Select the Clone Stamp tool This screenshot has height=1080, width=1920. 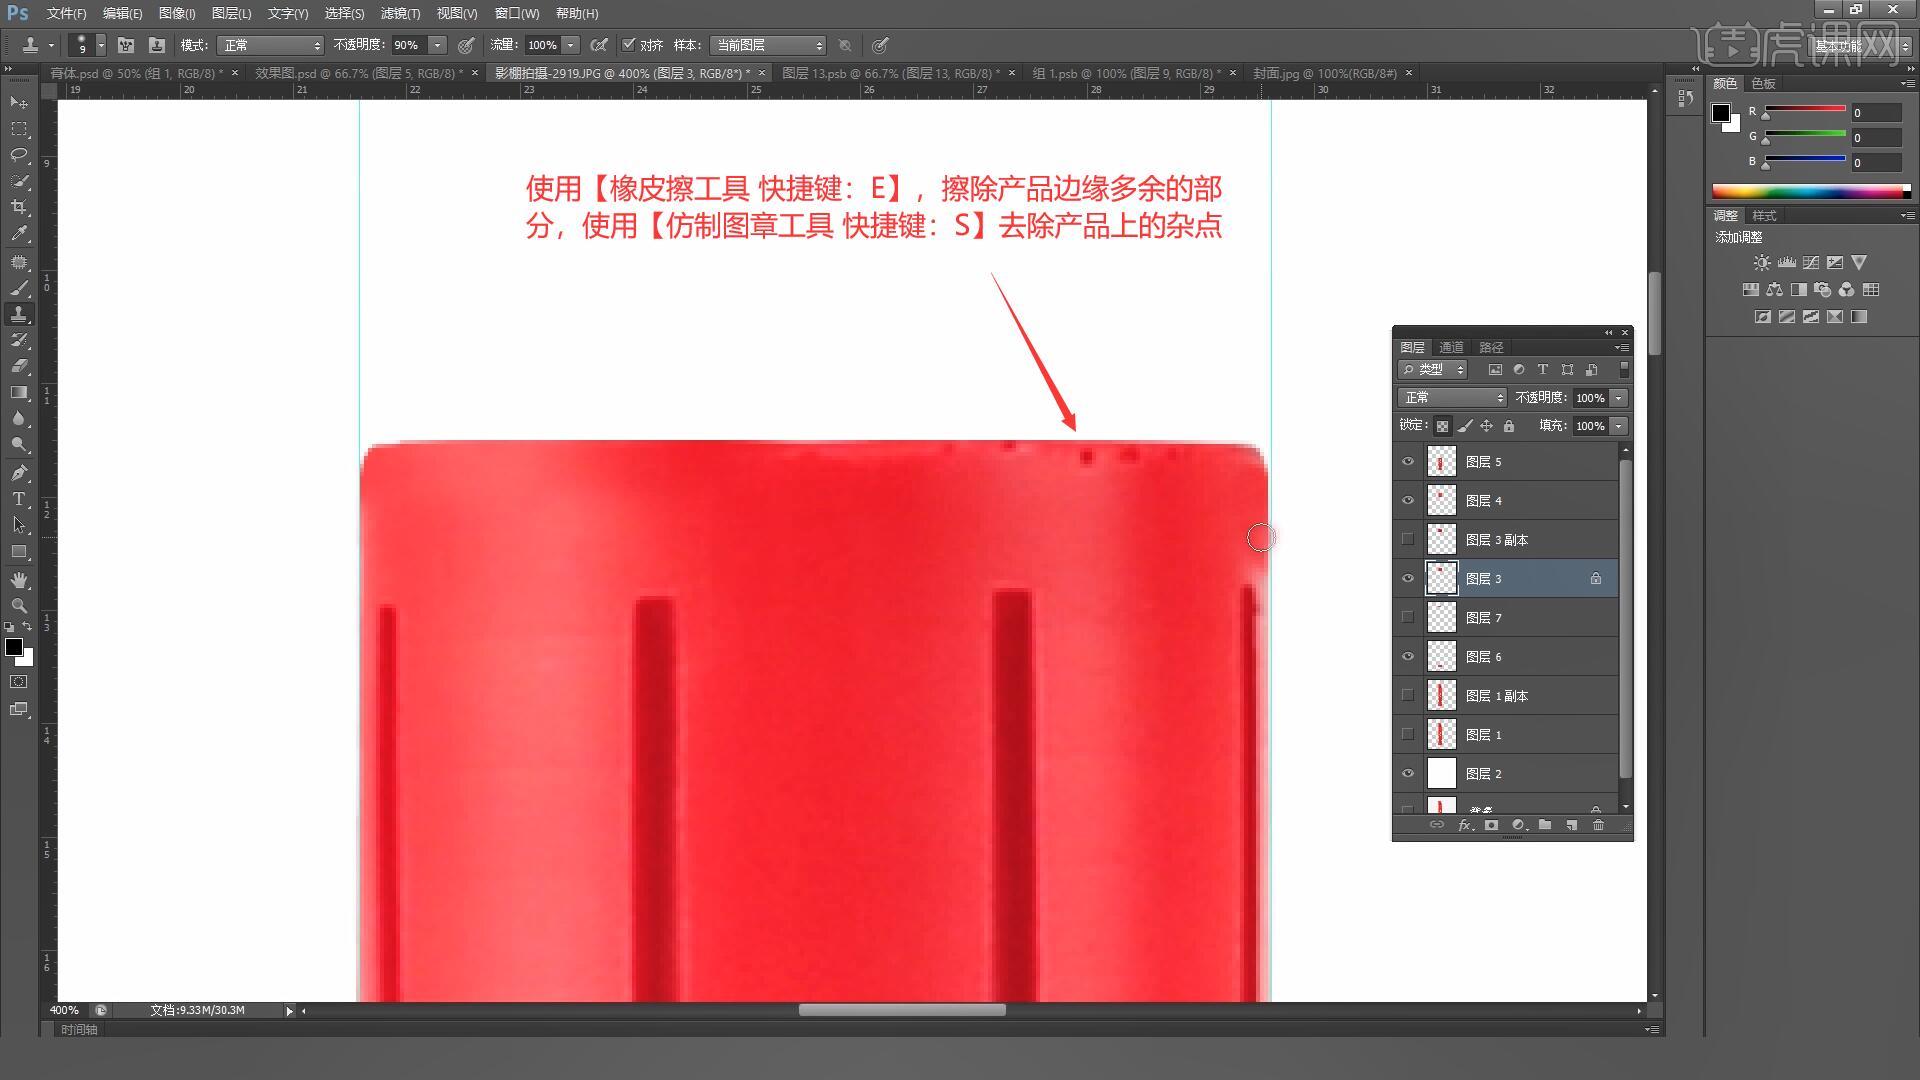click(x=19, y=314)
